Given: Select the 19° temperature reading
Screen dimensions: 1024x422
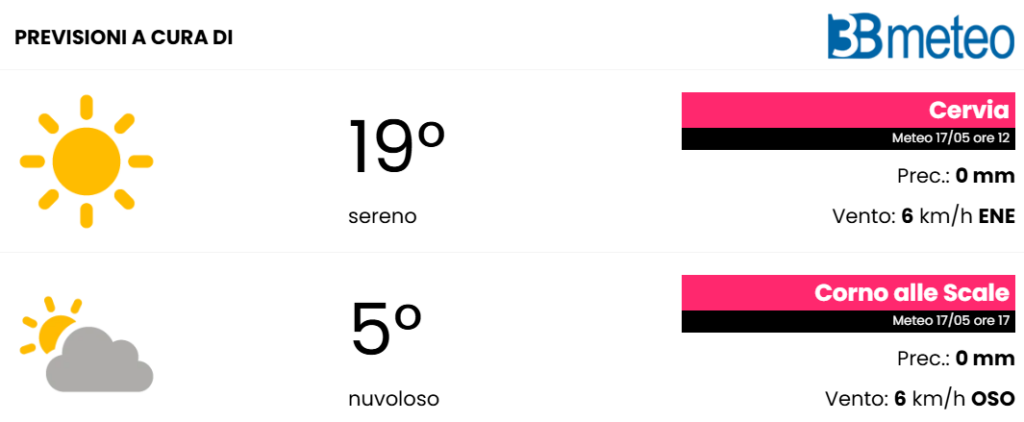Looking at the screenshot, I should [396, 147].
